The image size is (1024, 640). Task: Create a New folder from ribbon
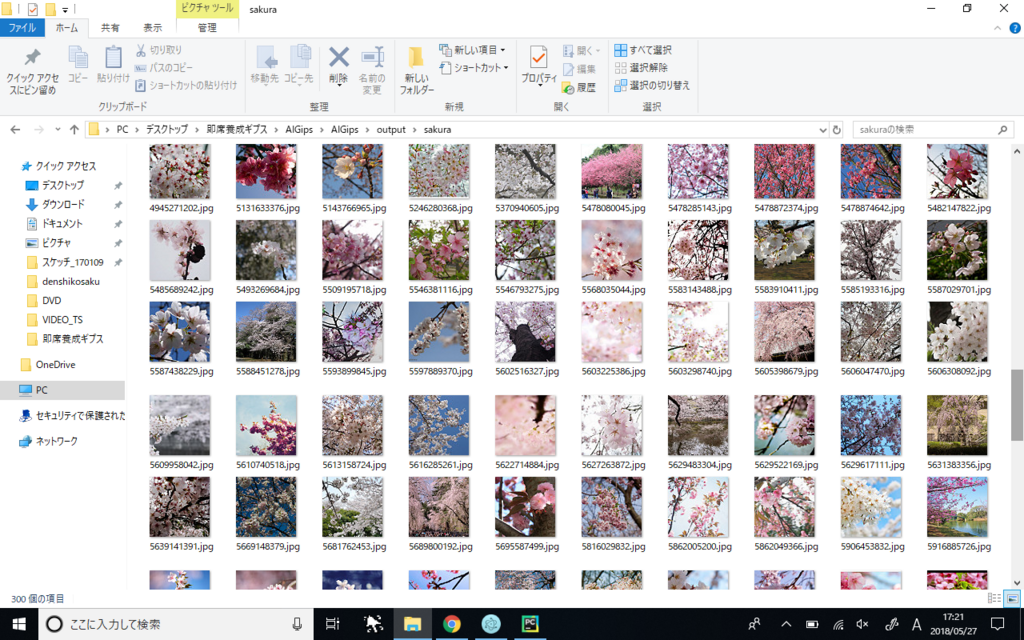click(417, 71)
